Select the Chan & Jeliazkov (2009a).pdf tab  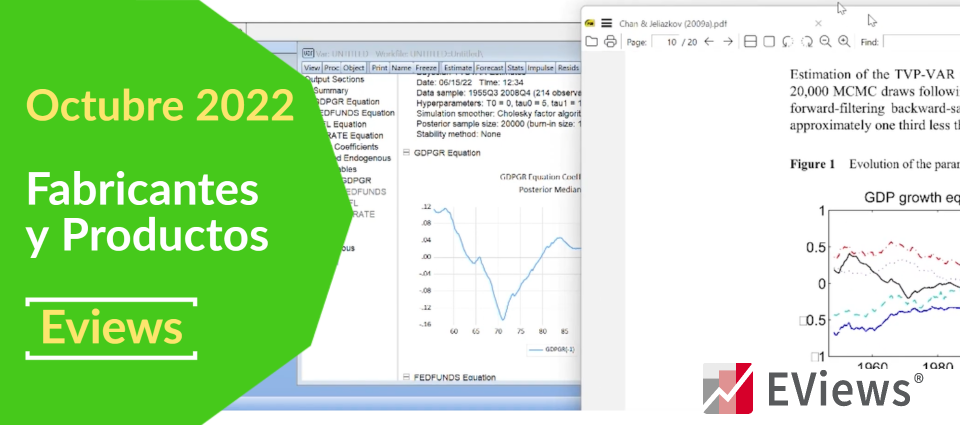(x=672, y=24)
